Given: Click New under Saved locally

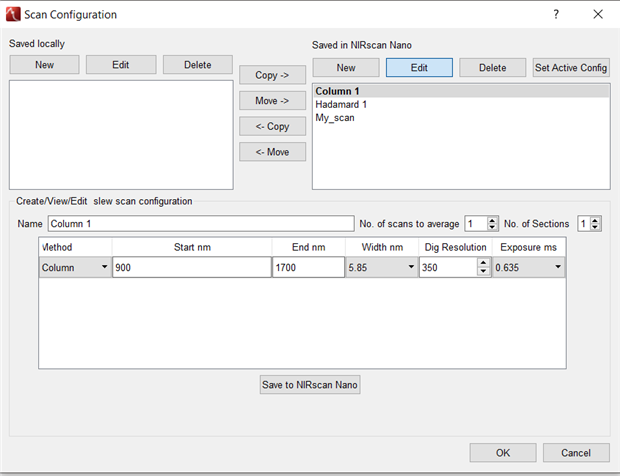Looking at the screenshot, I should [44, 65].
